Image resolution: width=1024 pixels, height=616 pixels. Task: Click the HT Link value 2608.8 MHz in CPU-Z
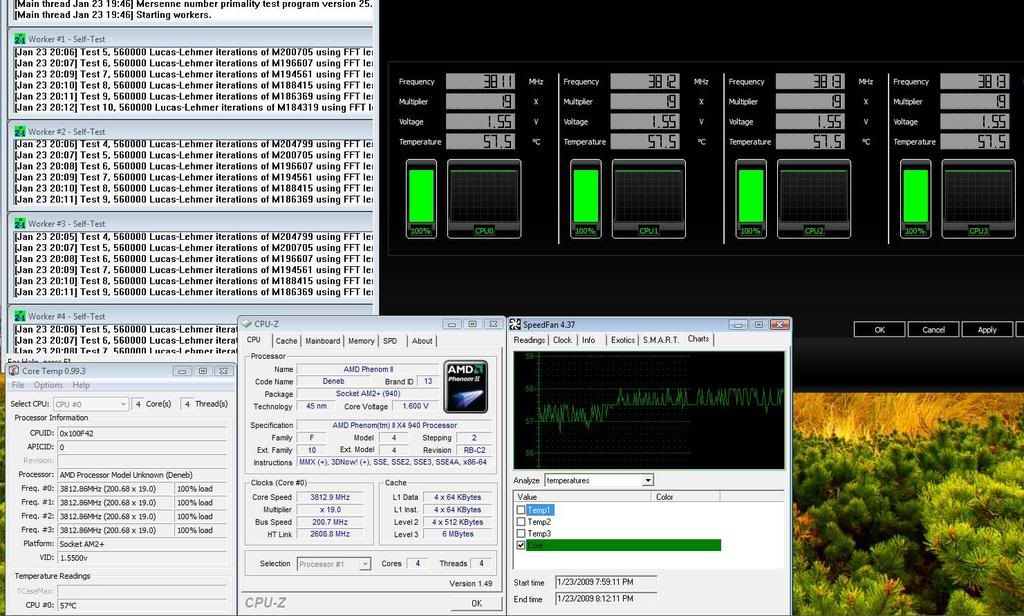pyautogui.click(x=330, y=534)
